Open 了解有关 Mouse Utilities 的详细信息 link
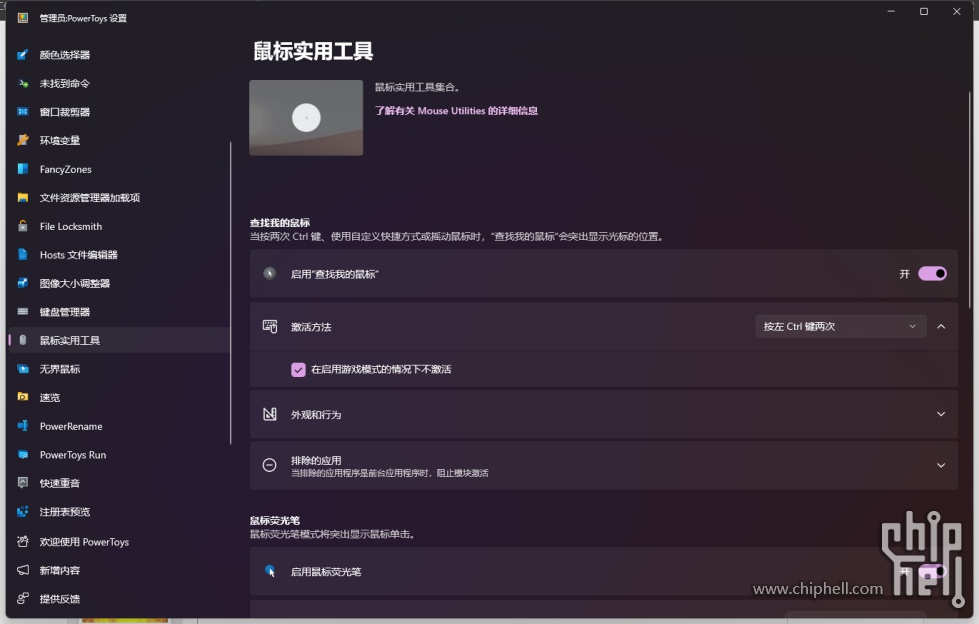This screenshot has width=979, height=624. click(456, 111)
